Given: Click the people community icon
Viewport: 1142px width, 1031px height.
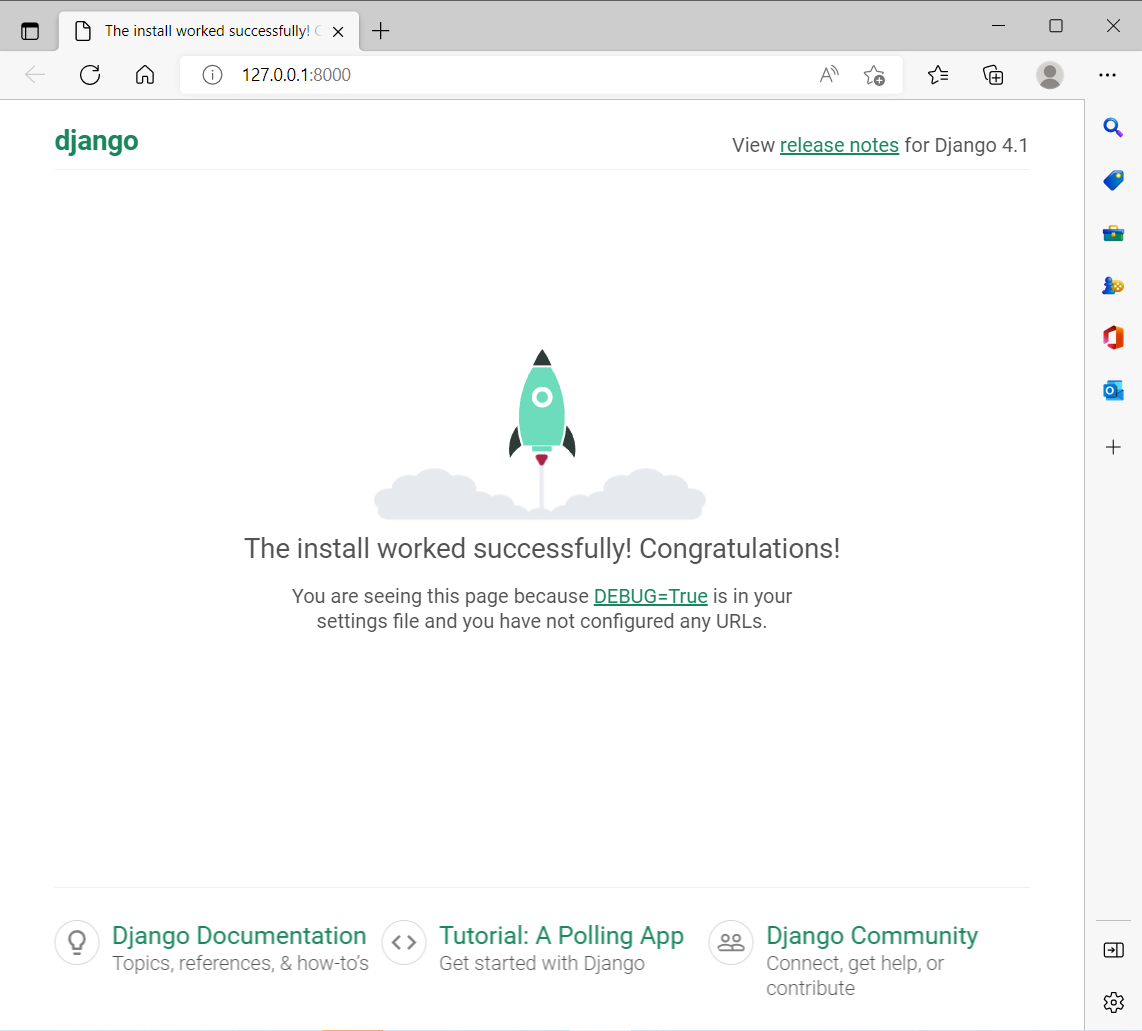Looking at the screenshot, I should [731, 942].
